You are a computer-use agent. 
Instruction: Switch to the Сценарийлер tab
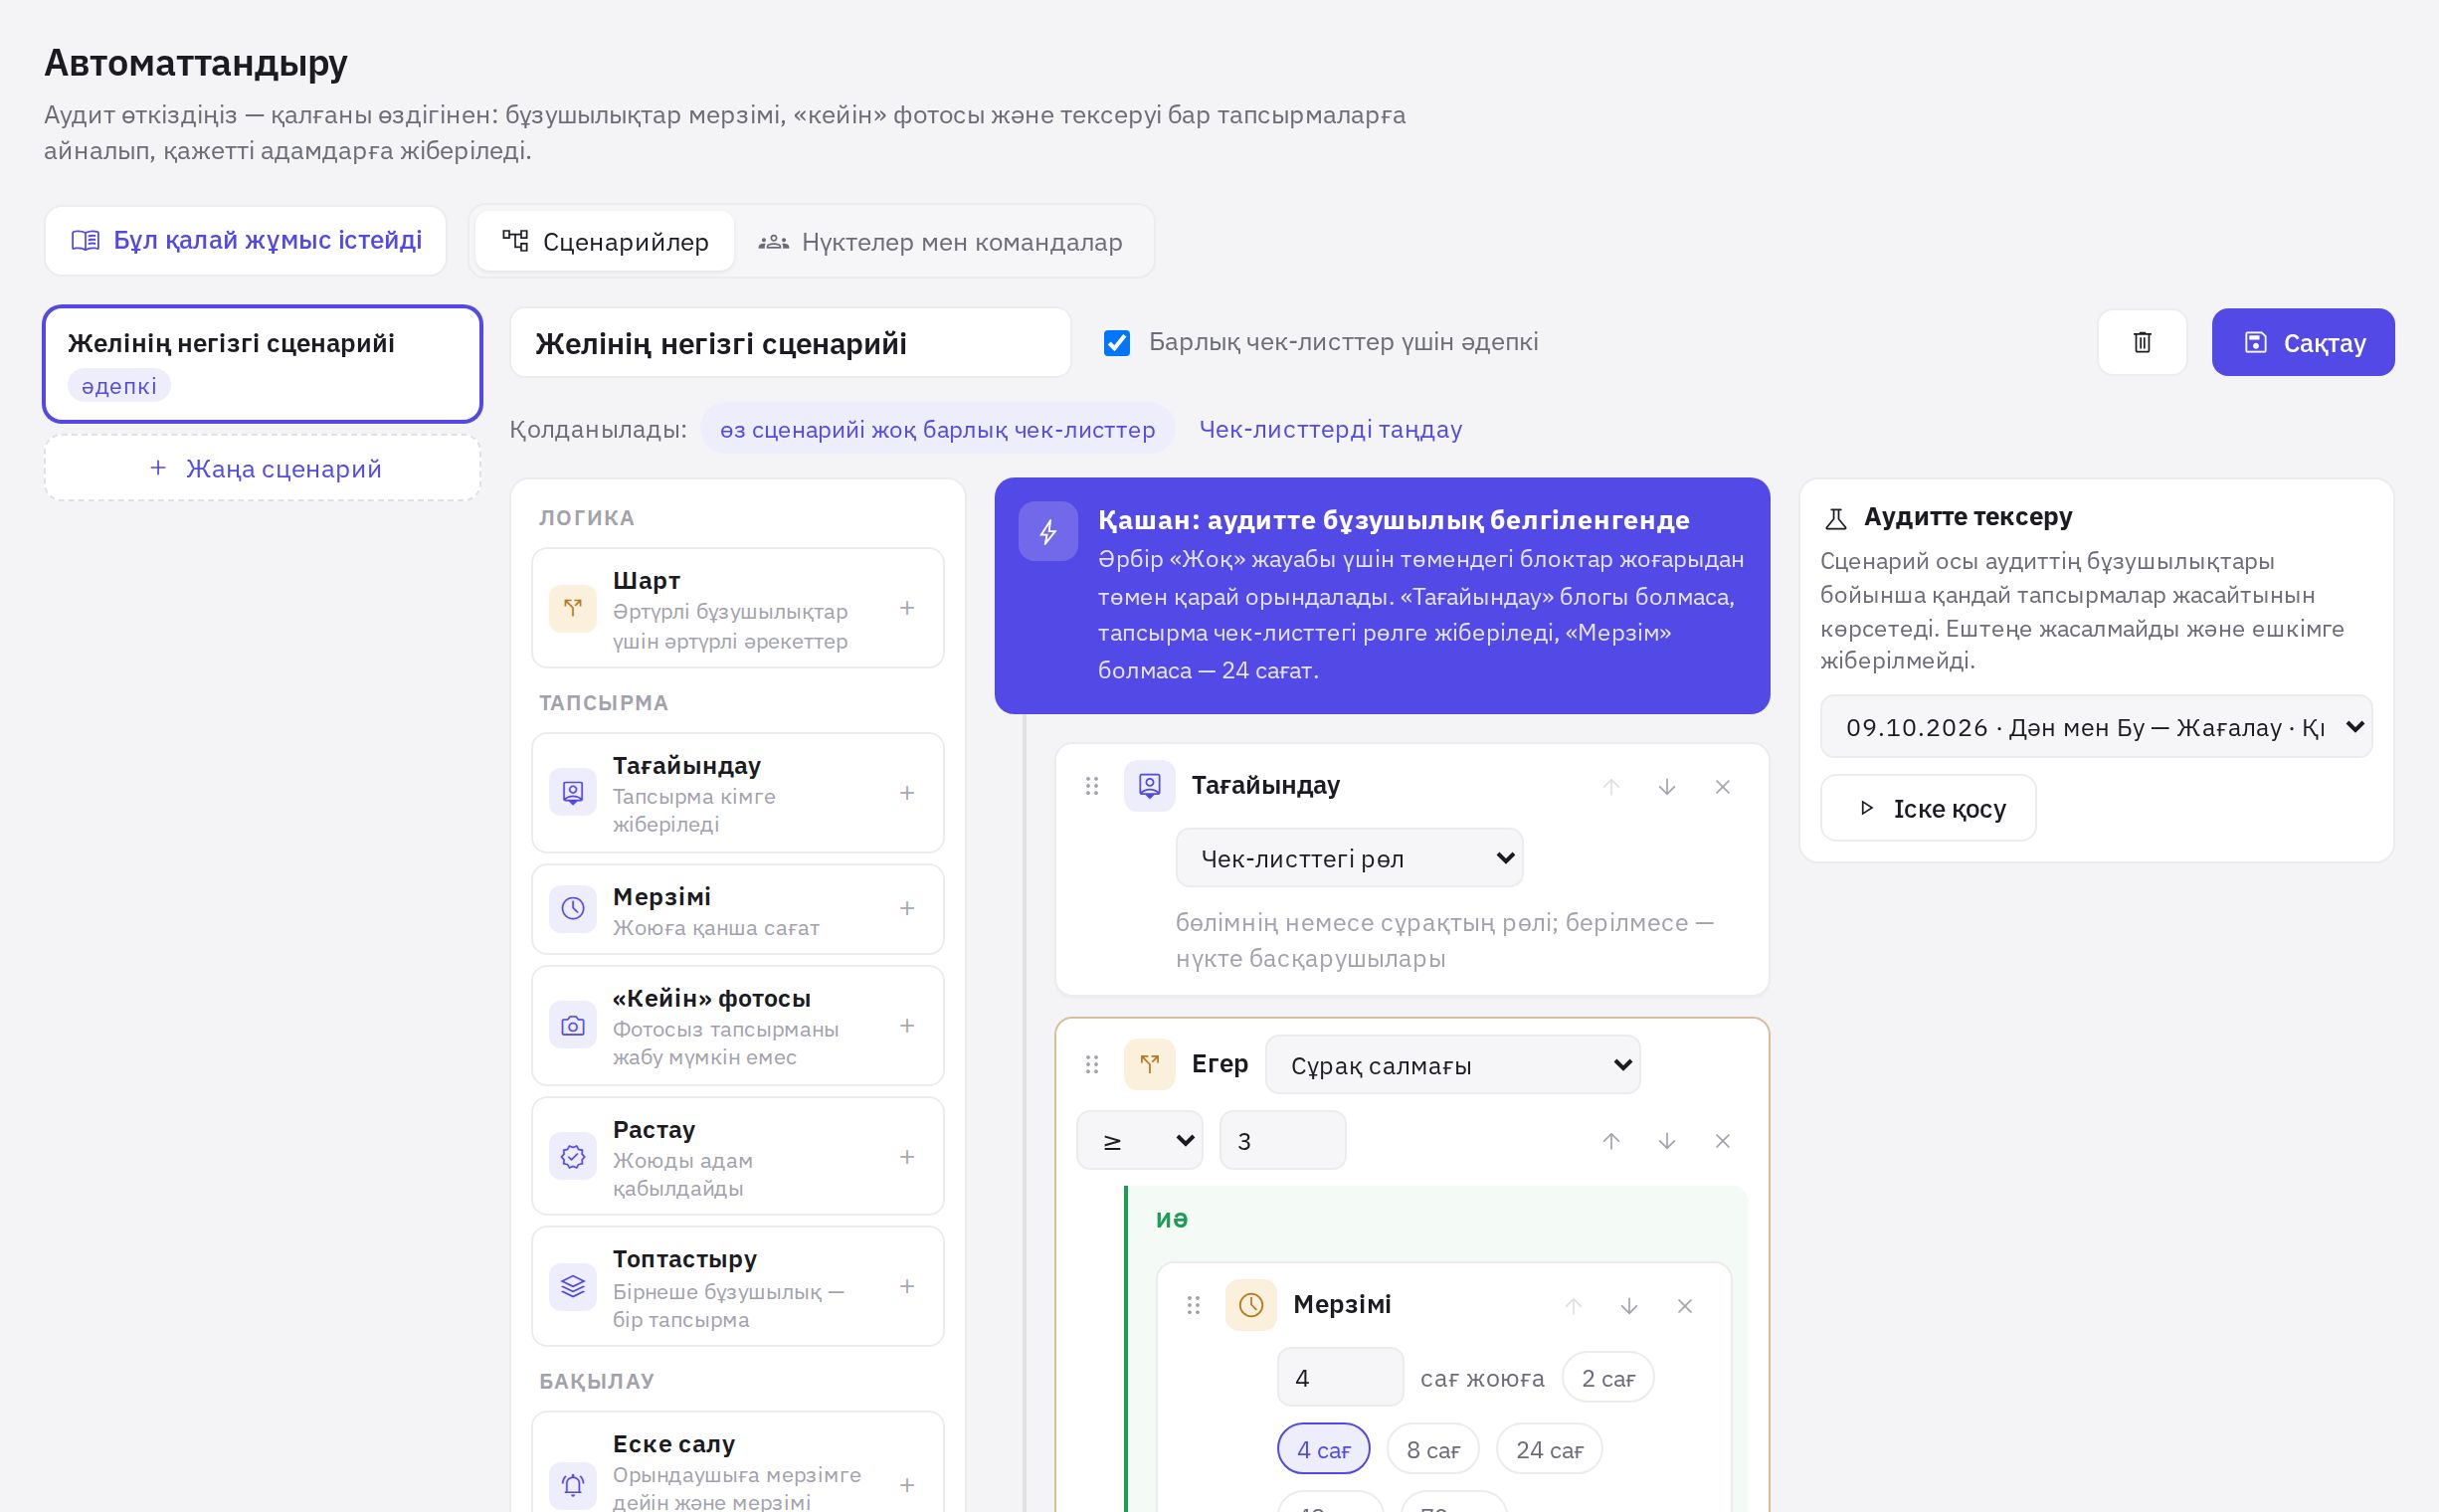[x=604, y=241]
